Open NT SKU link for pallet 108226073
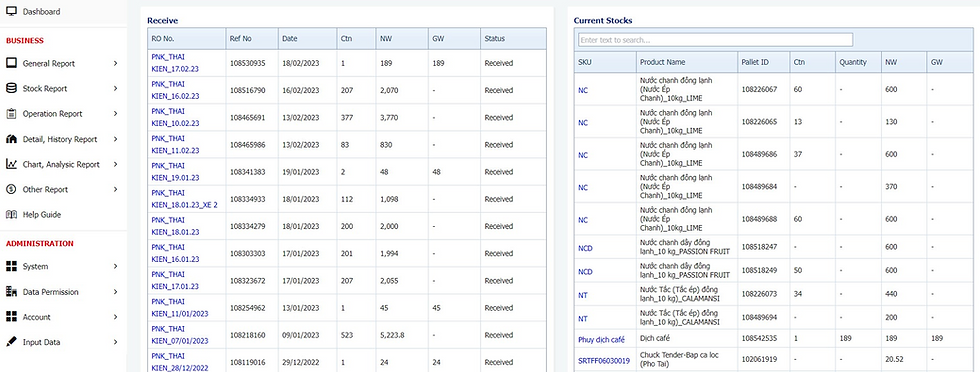The image size is (980, 372). [583, 295]
